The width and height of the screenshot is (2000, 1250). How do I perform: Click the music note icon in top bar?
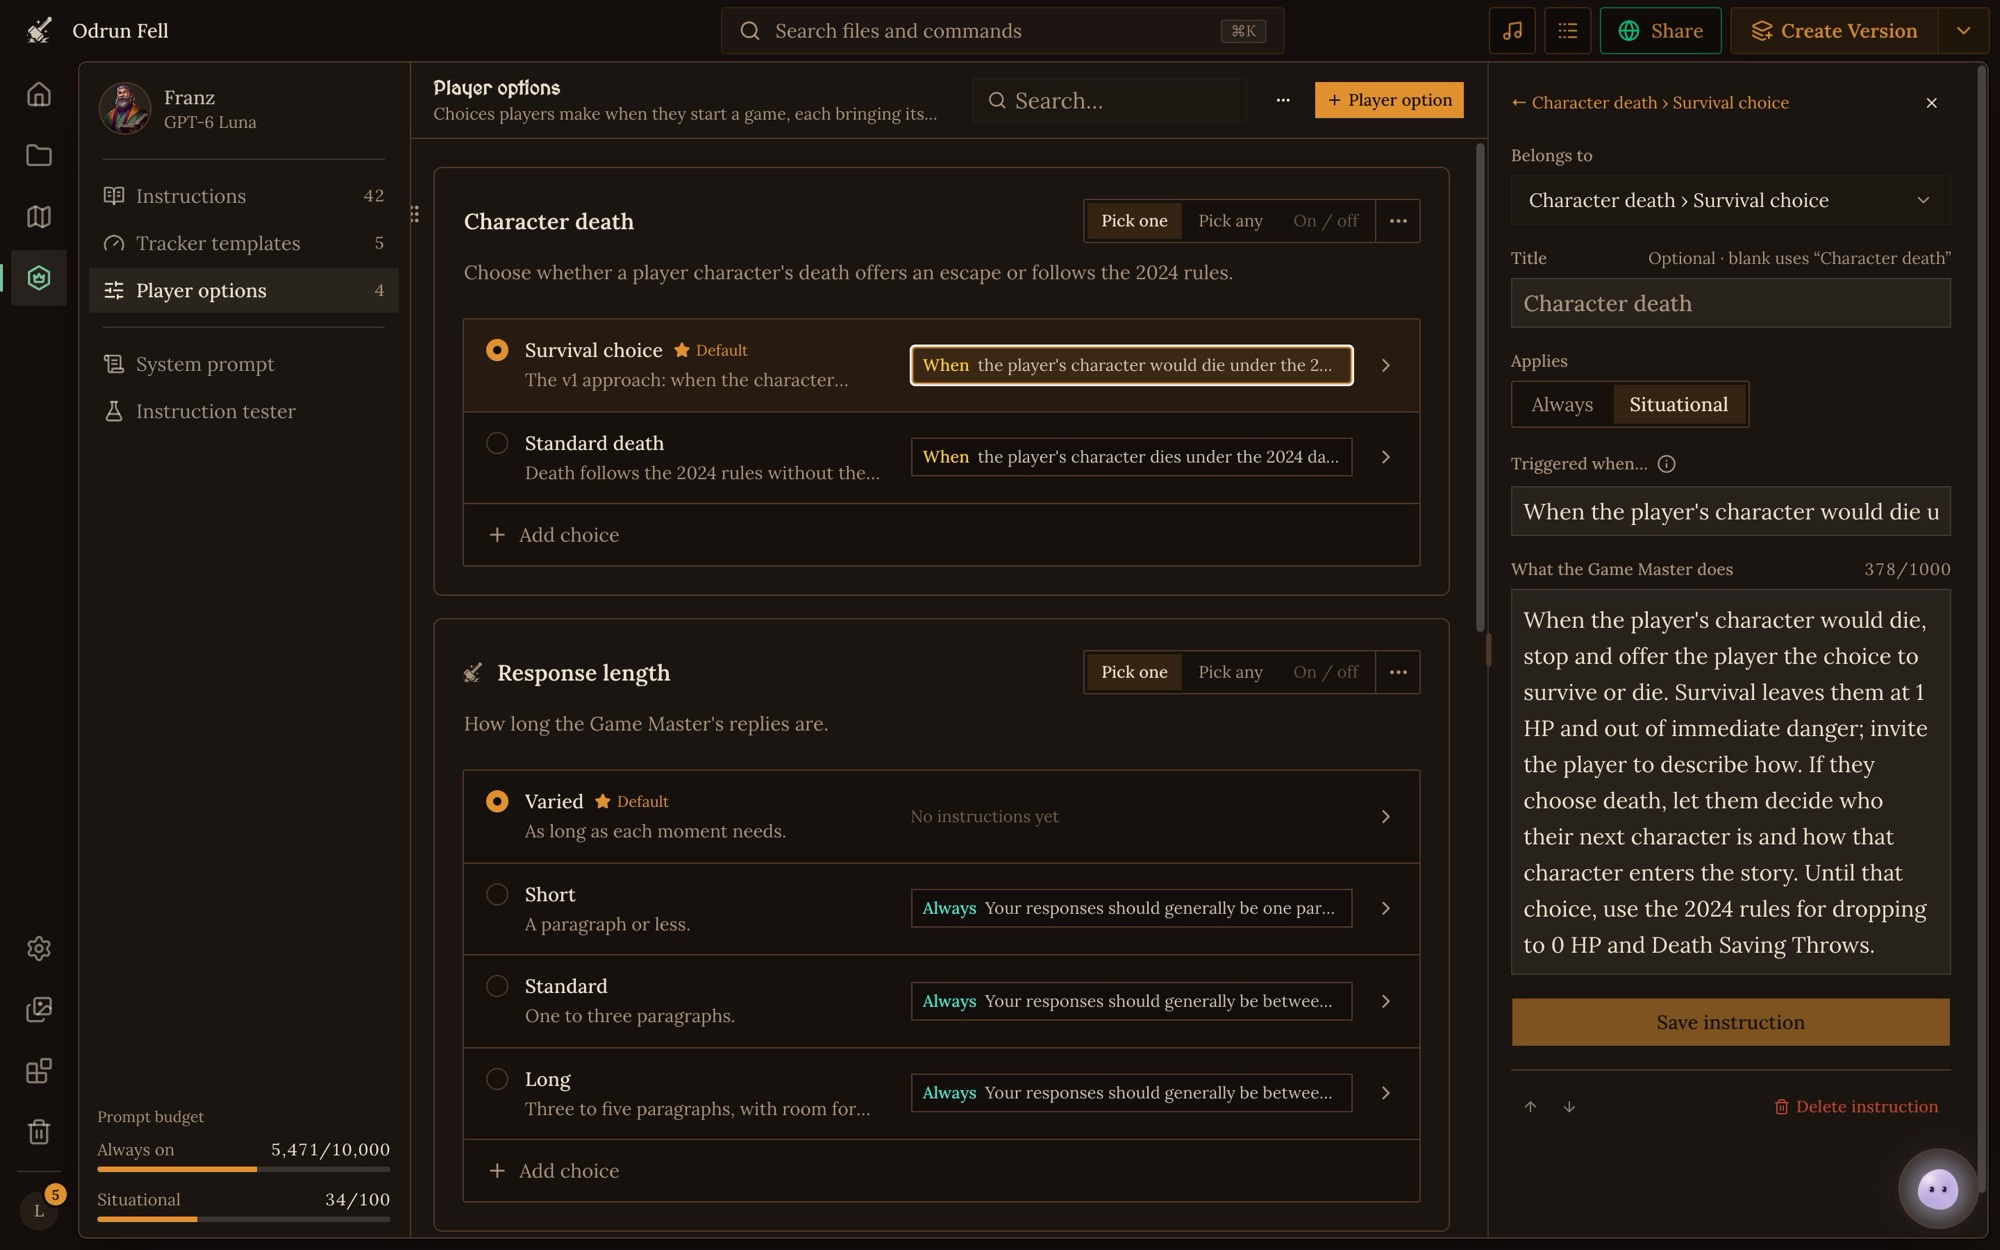pos(1512,31)
